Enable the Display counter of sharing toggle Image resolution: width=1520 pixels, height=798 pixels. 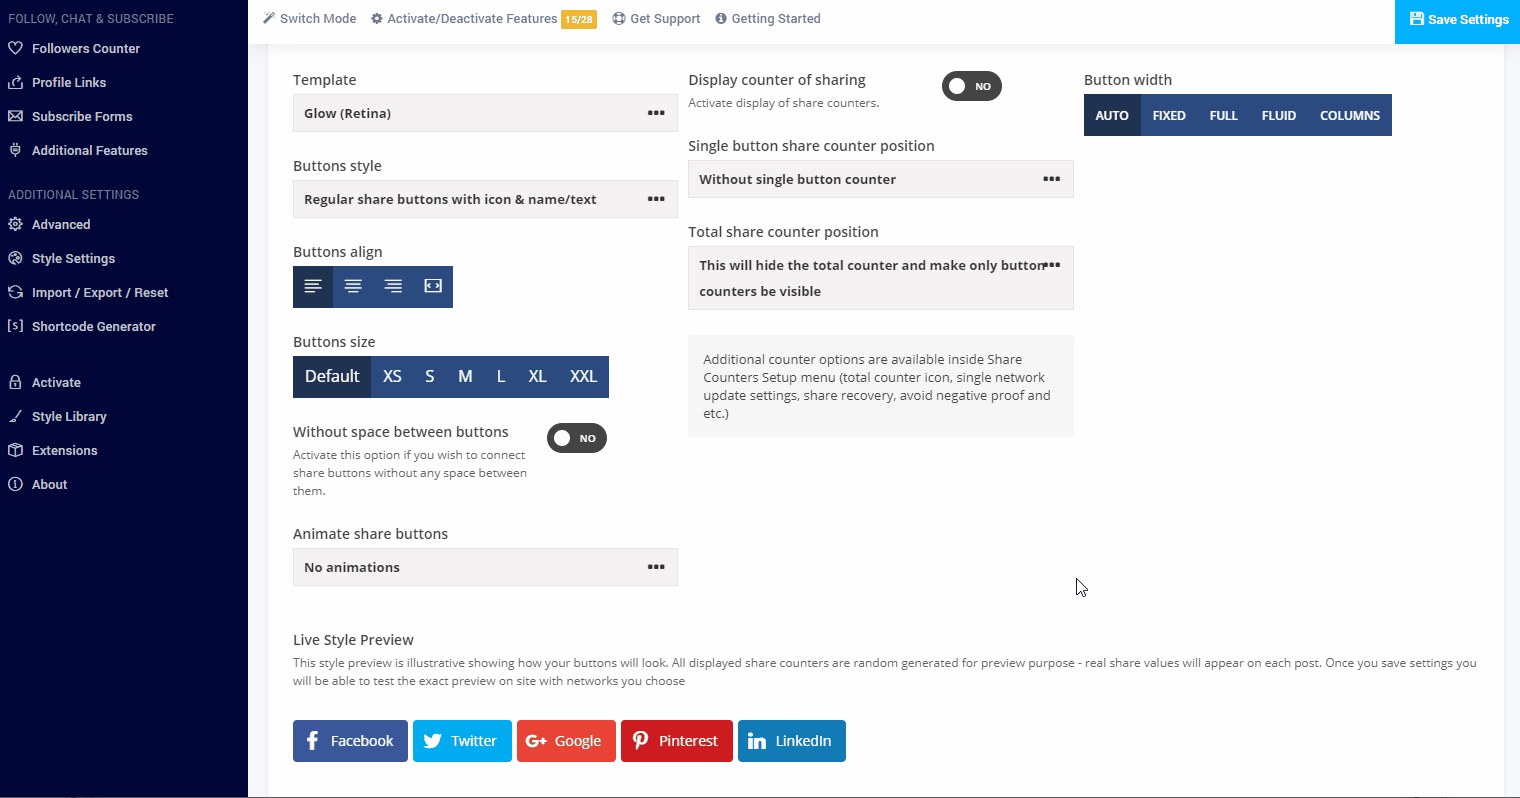[x=971, y=87]
